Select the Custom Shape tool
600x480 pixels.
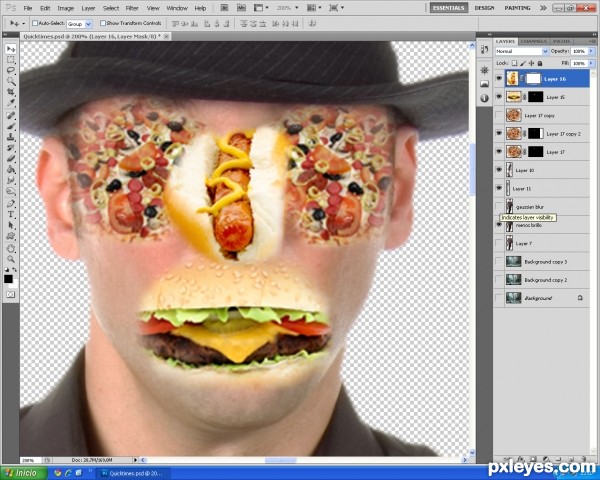[x=11, y=235]
